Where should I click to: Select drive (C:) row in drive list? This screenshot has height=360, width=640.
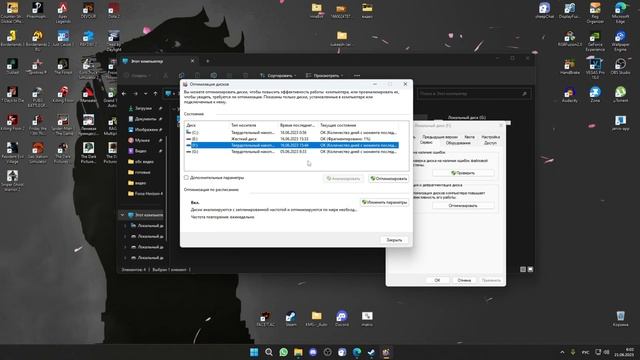292,133
